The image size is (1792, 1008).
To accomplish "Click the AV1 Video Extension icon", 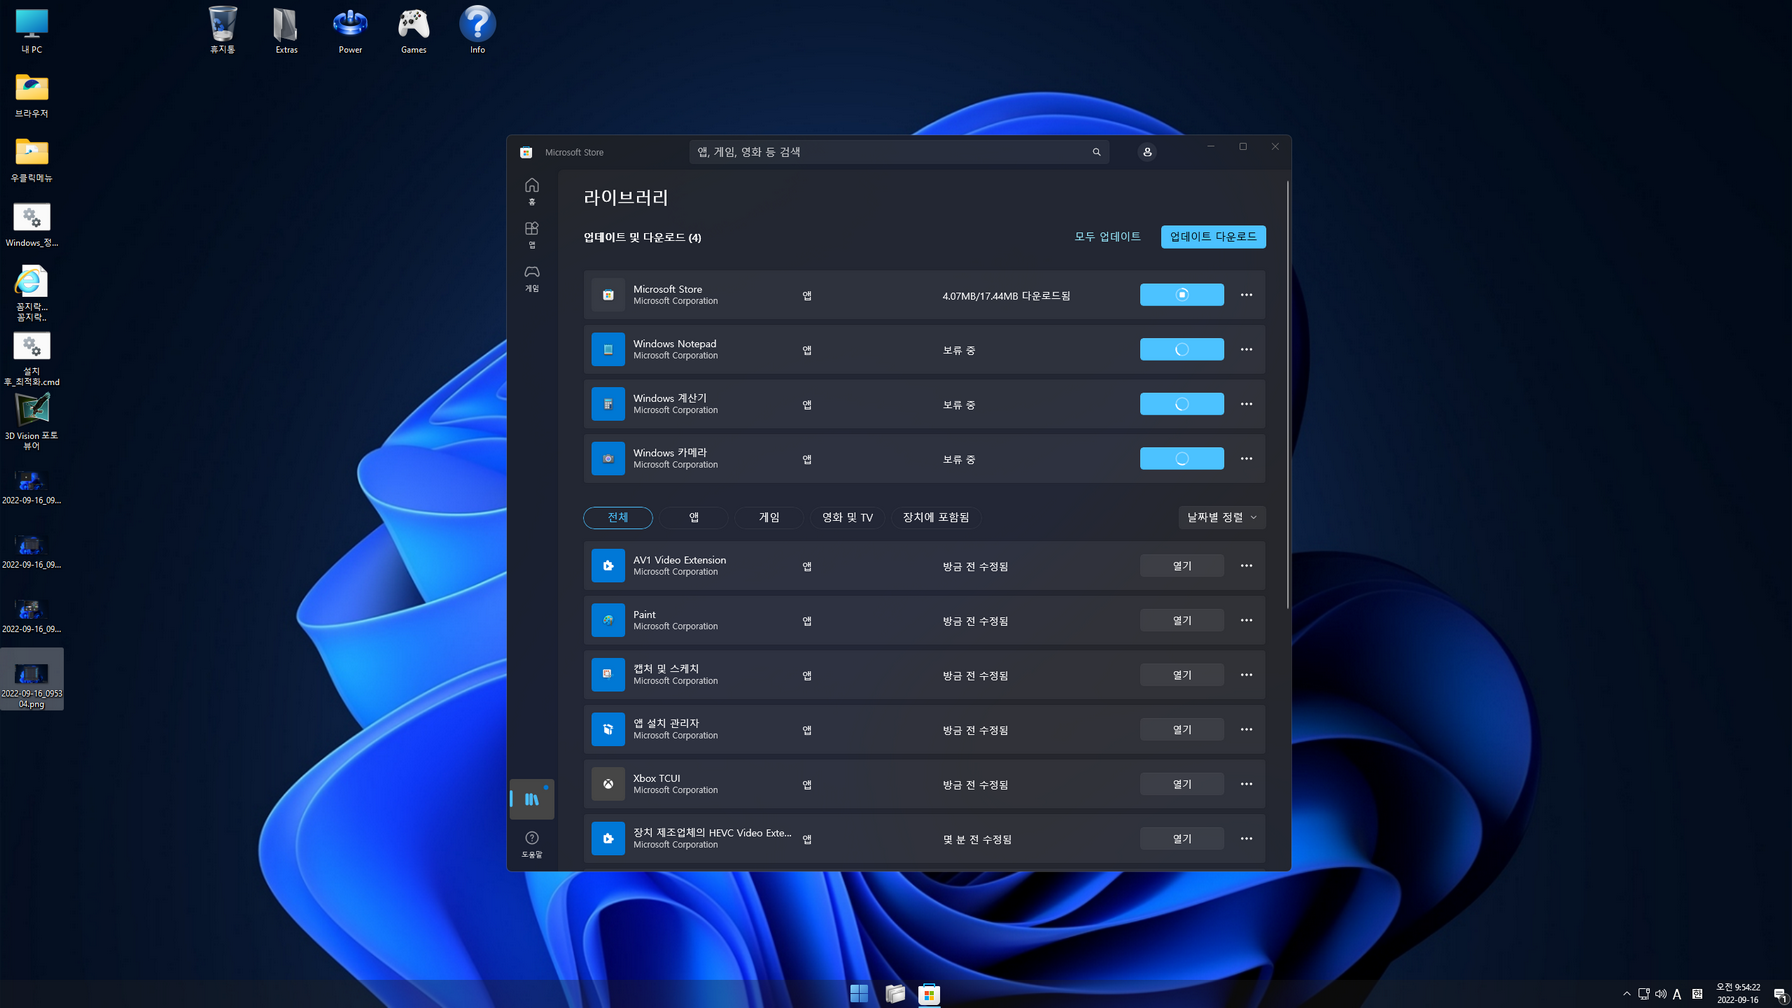I will (608, 565).
